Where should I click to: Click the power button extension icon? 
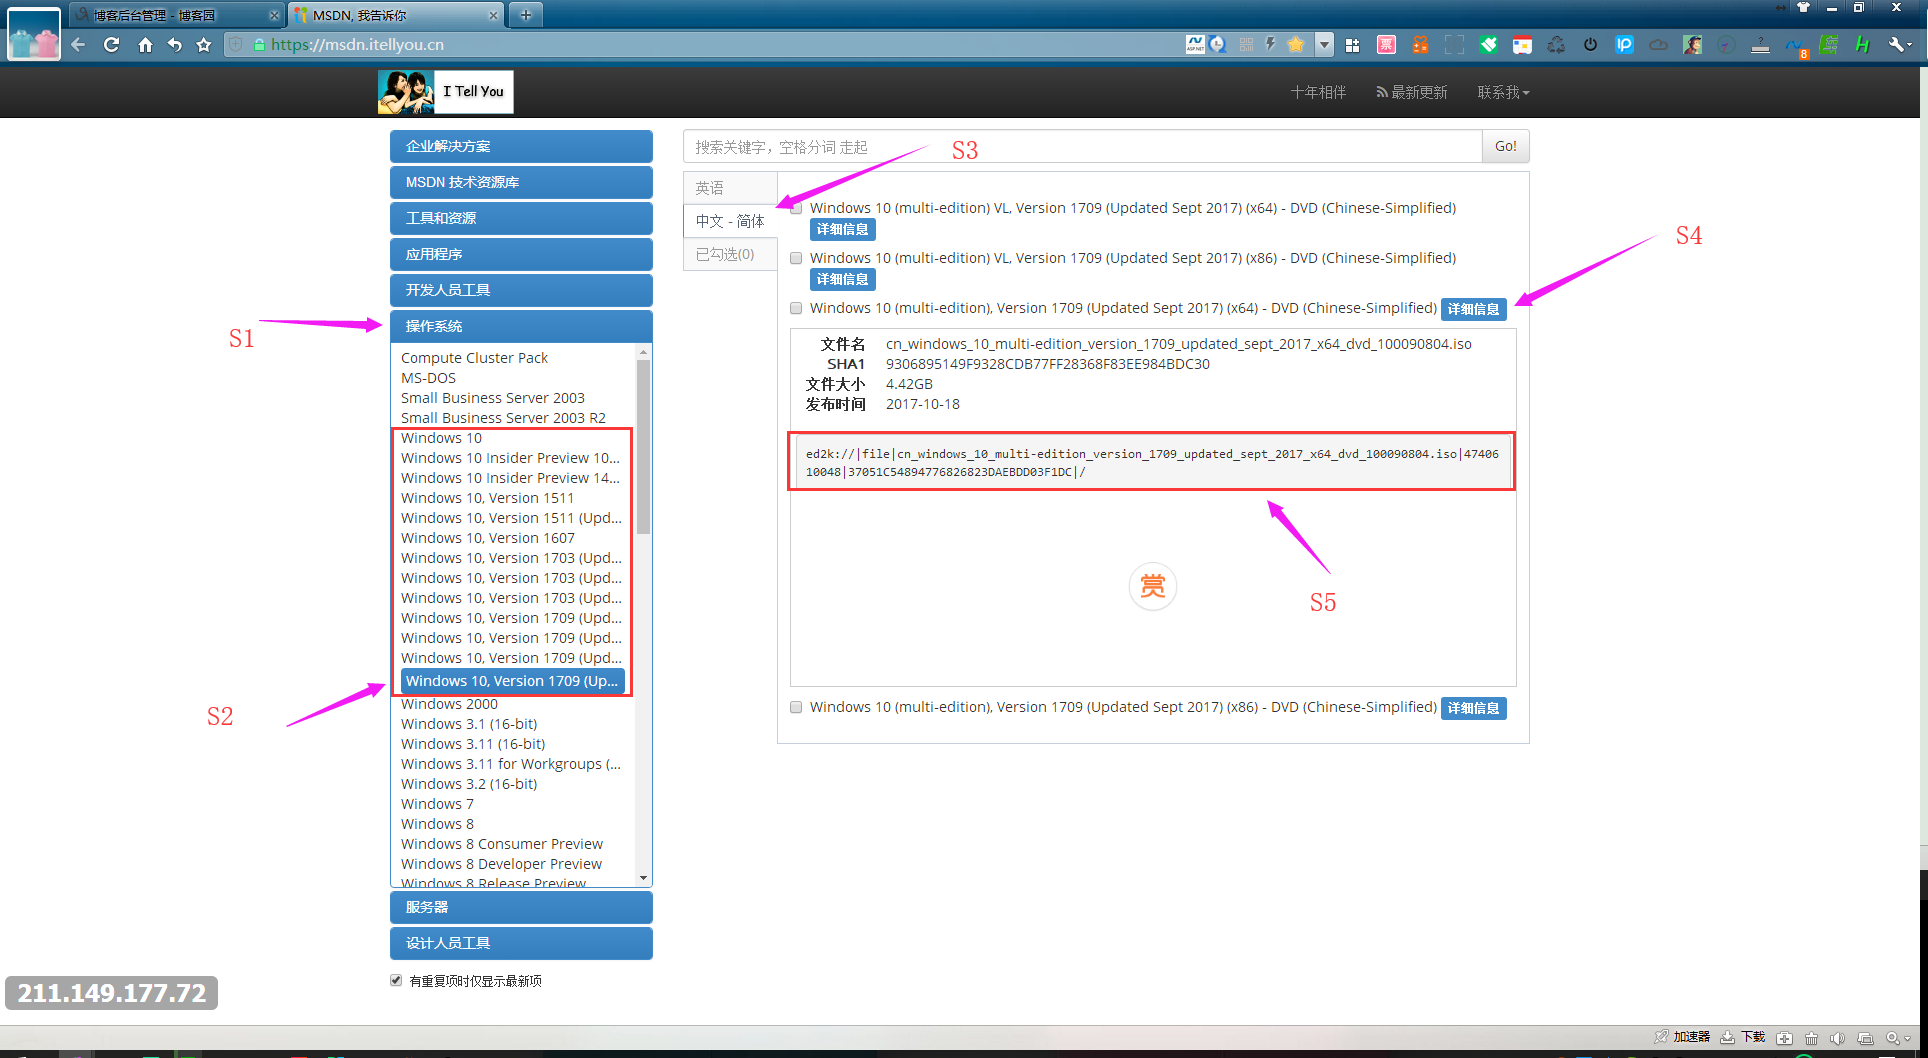(1590, 44)
